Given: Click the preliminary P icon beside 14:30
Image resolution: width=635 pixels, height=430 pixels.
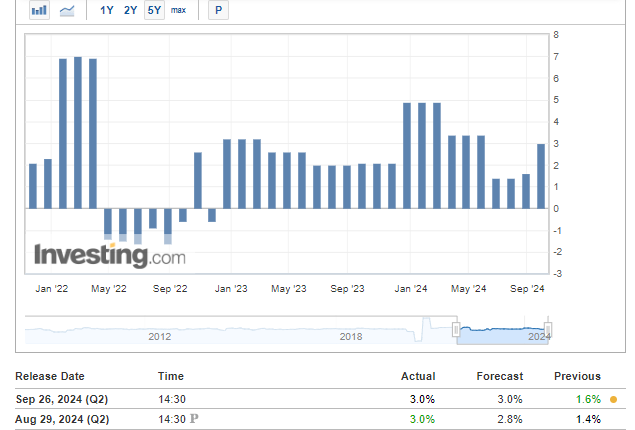Looking at the screenshot, I should [193, 419].
